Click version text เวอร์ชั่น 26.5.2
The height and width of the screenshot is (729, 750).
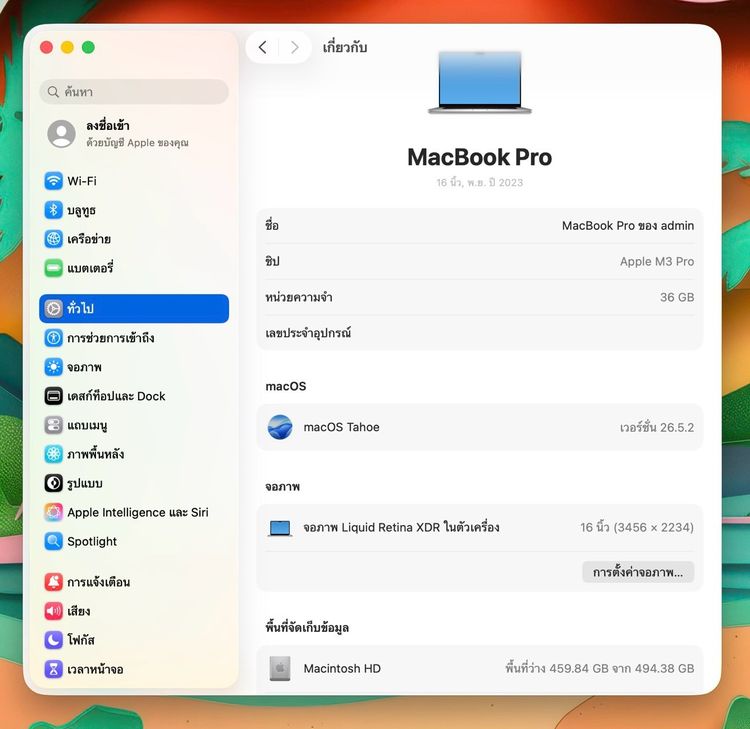pyautogui.click(x=657, y=427)
